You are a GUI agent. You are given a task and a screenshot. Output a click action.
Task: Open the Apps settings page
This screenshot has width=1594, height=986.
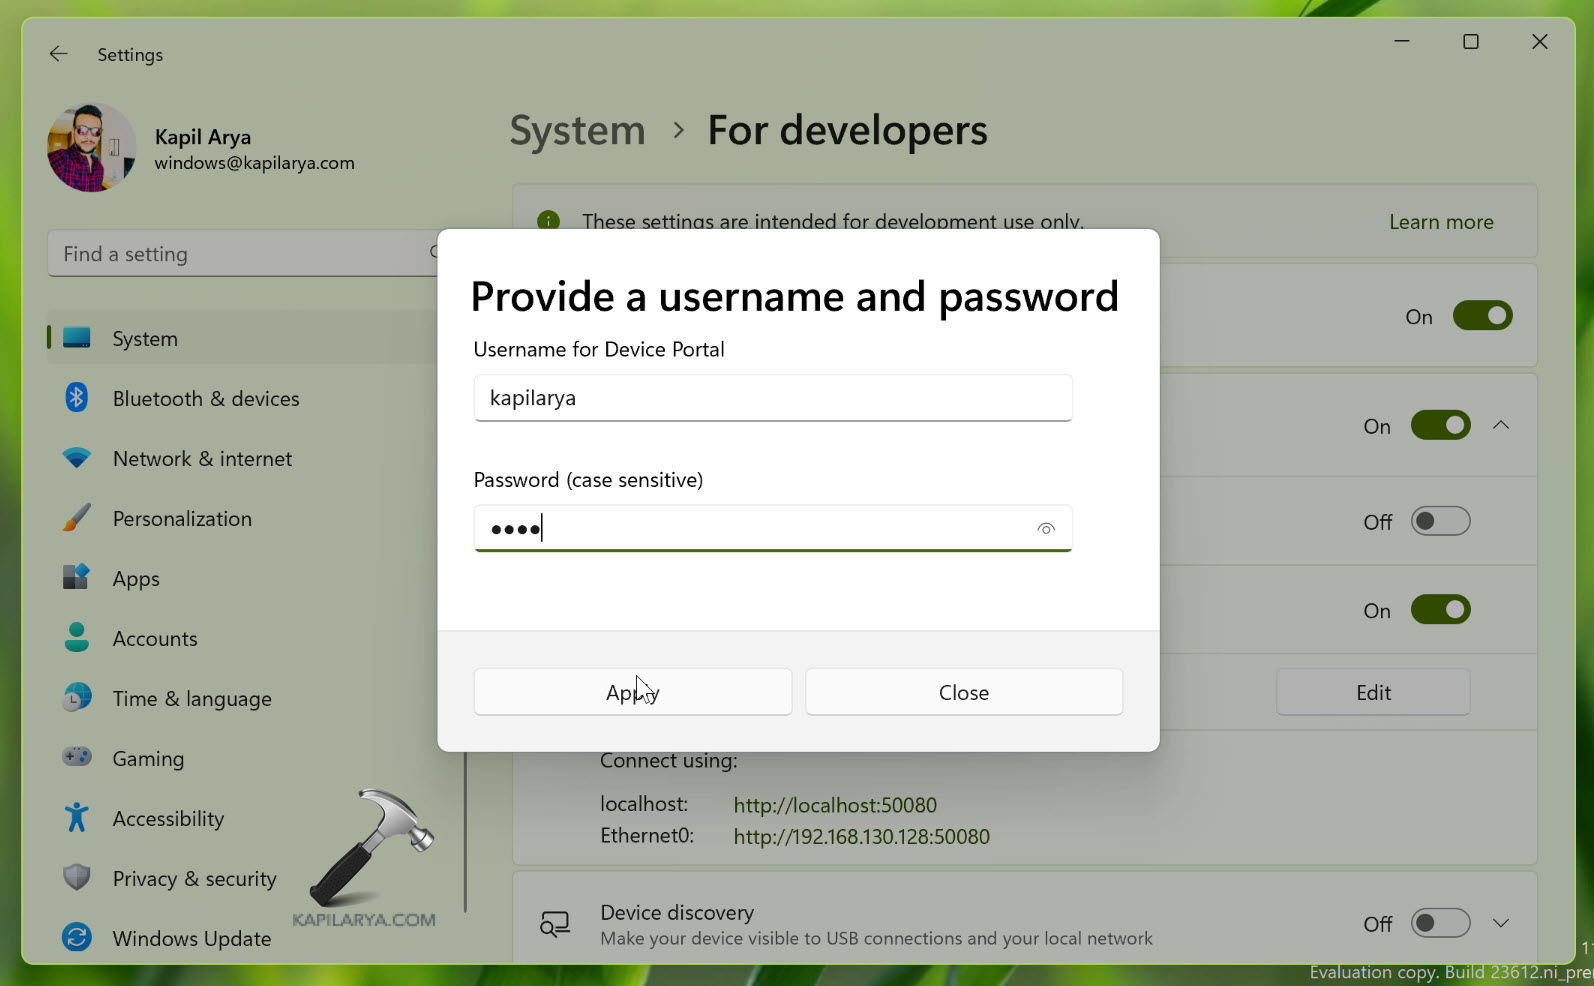click(x=242, y=578)
